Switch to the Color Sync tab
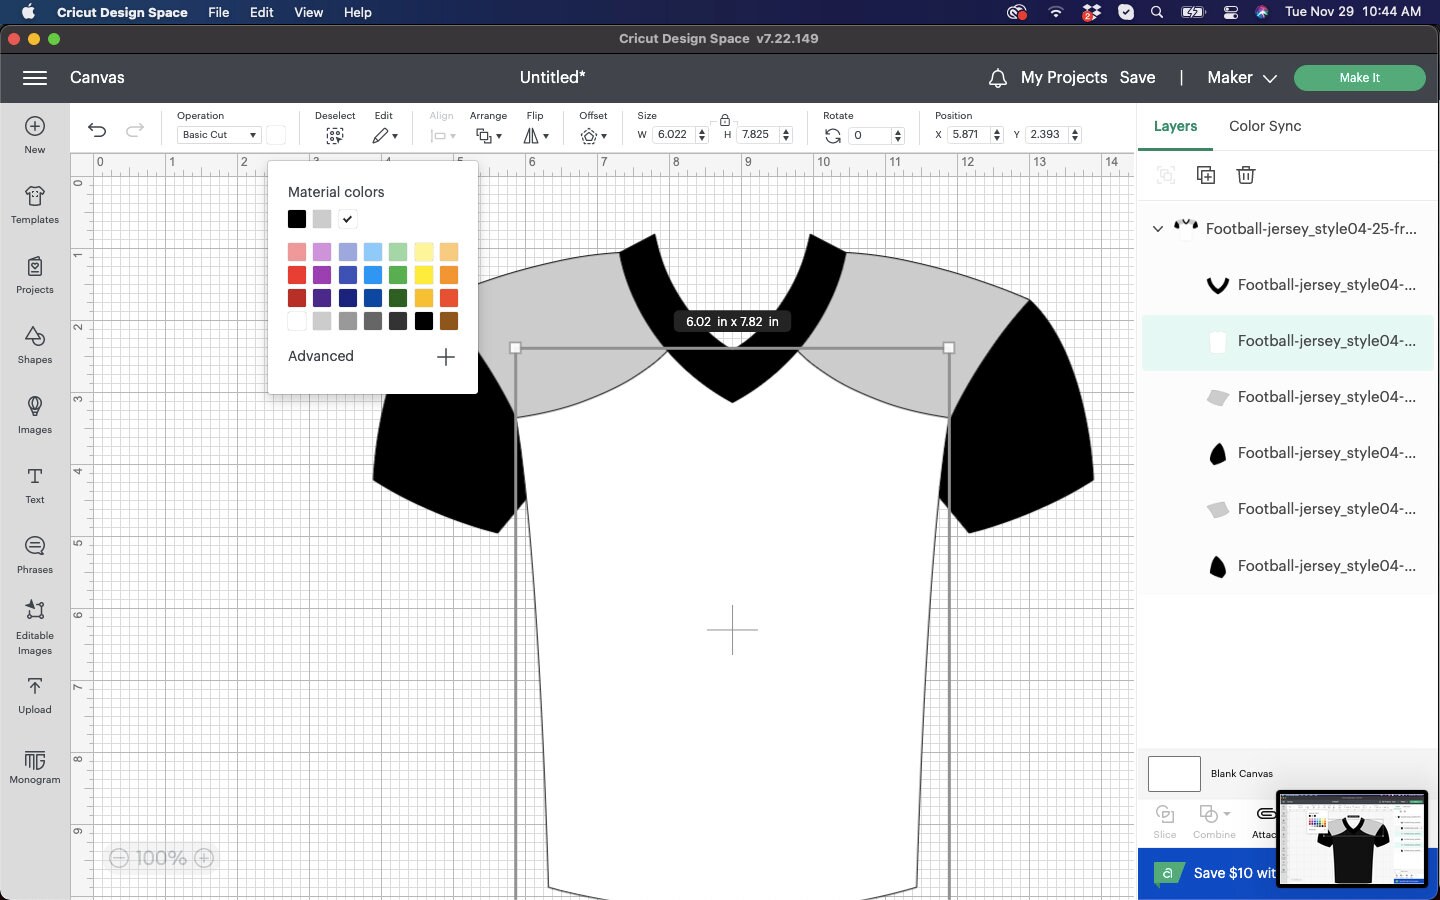Image resolution: width=1440 pixels, height=900 pixels. [x=1265, y=126]
